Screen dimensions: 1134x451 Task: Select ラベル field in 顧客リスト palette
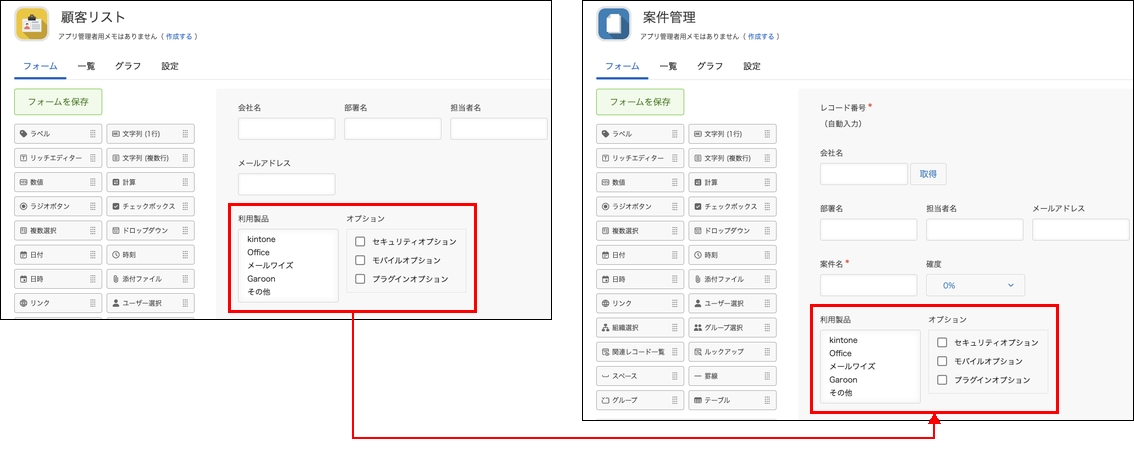point(57,134)
